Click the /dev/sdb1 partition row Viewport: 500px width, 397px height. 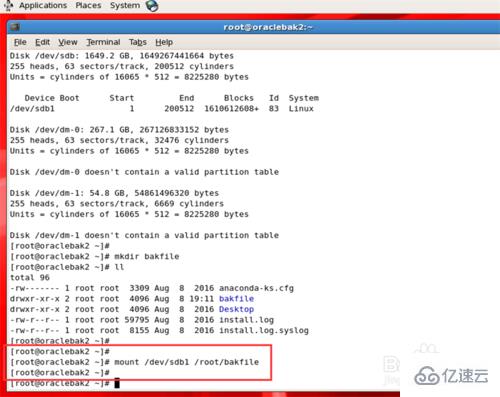click(x=162, y=109)
